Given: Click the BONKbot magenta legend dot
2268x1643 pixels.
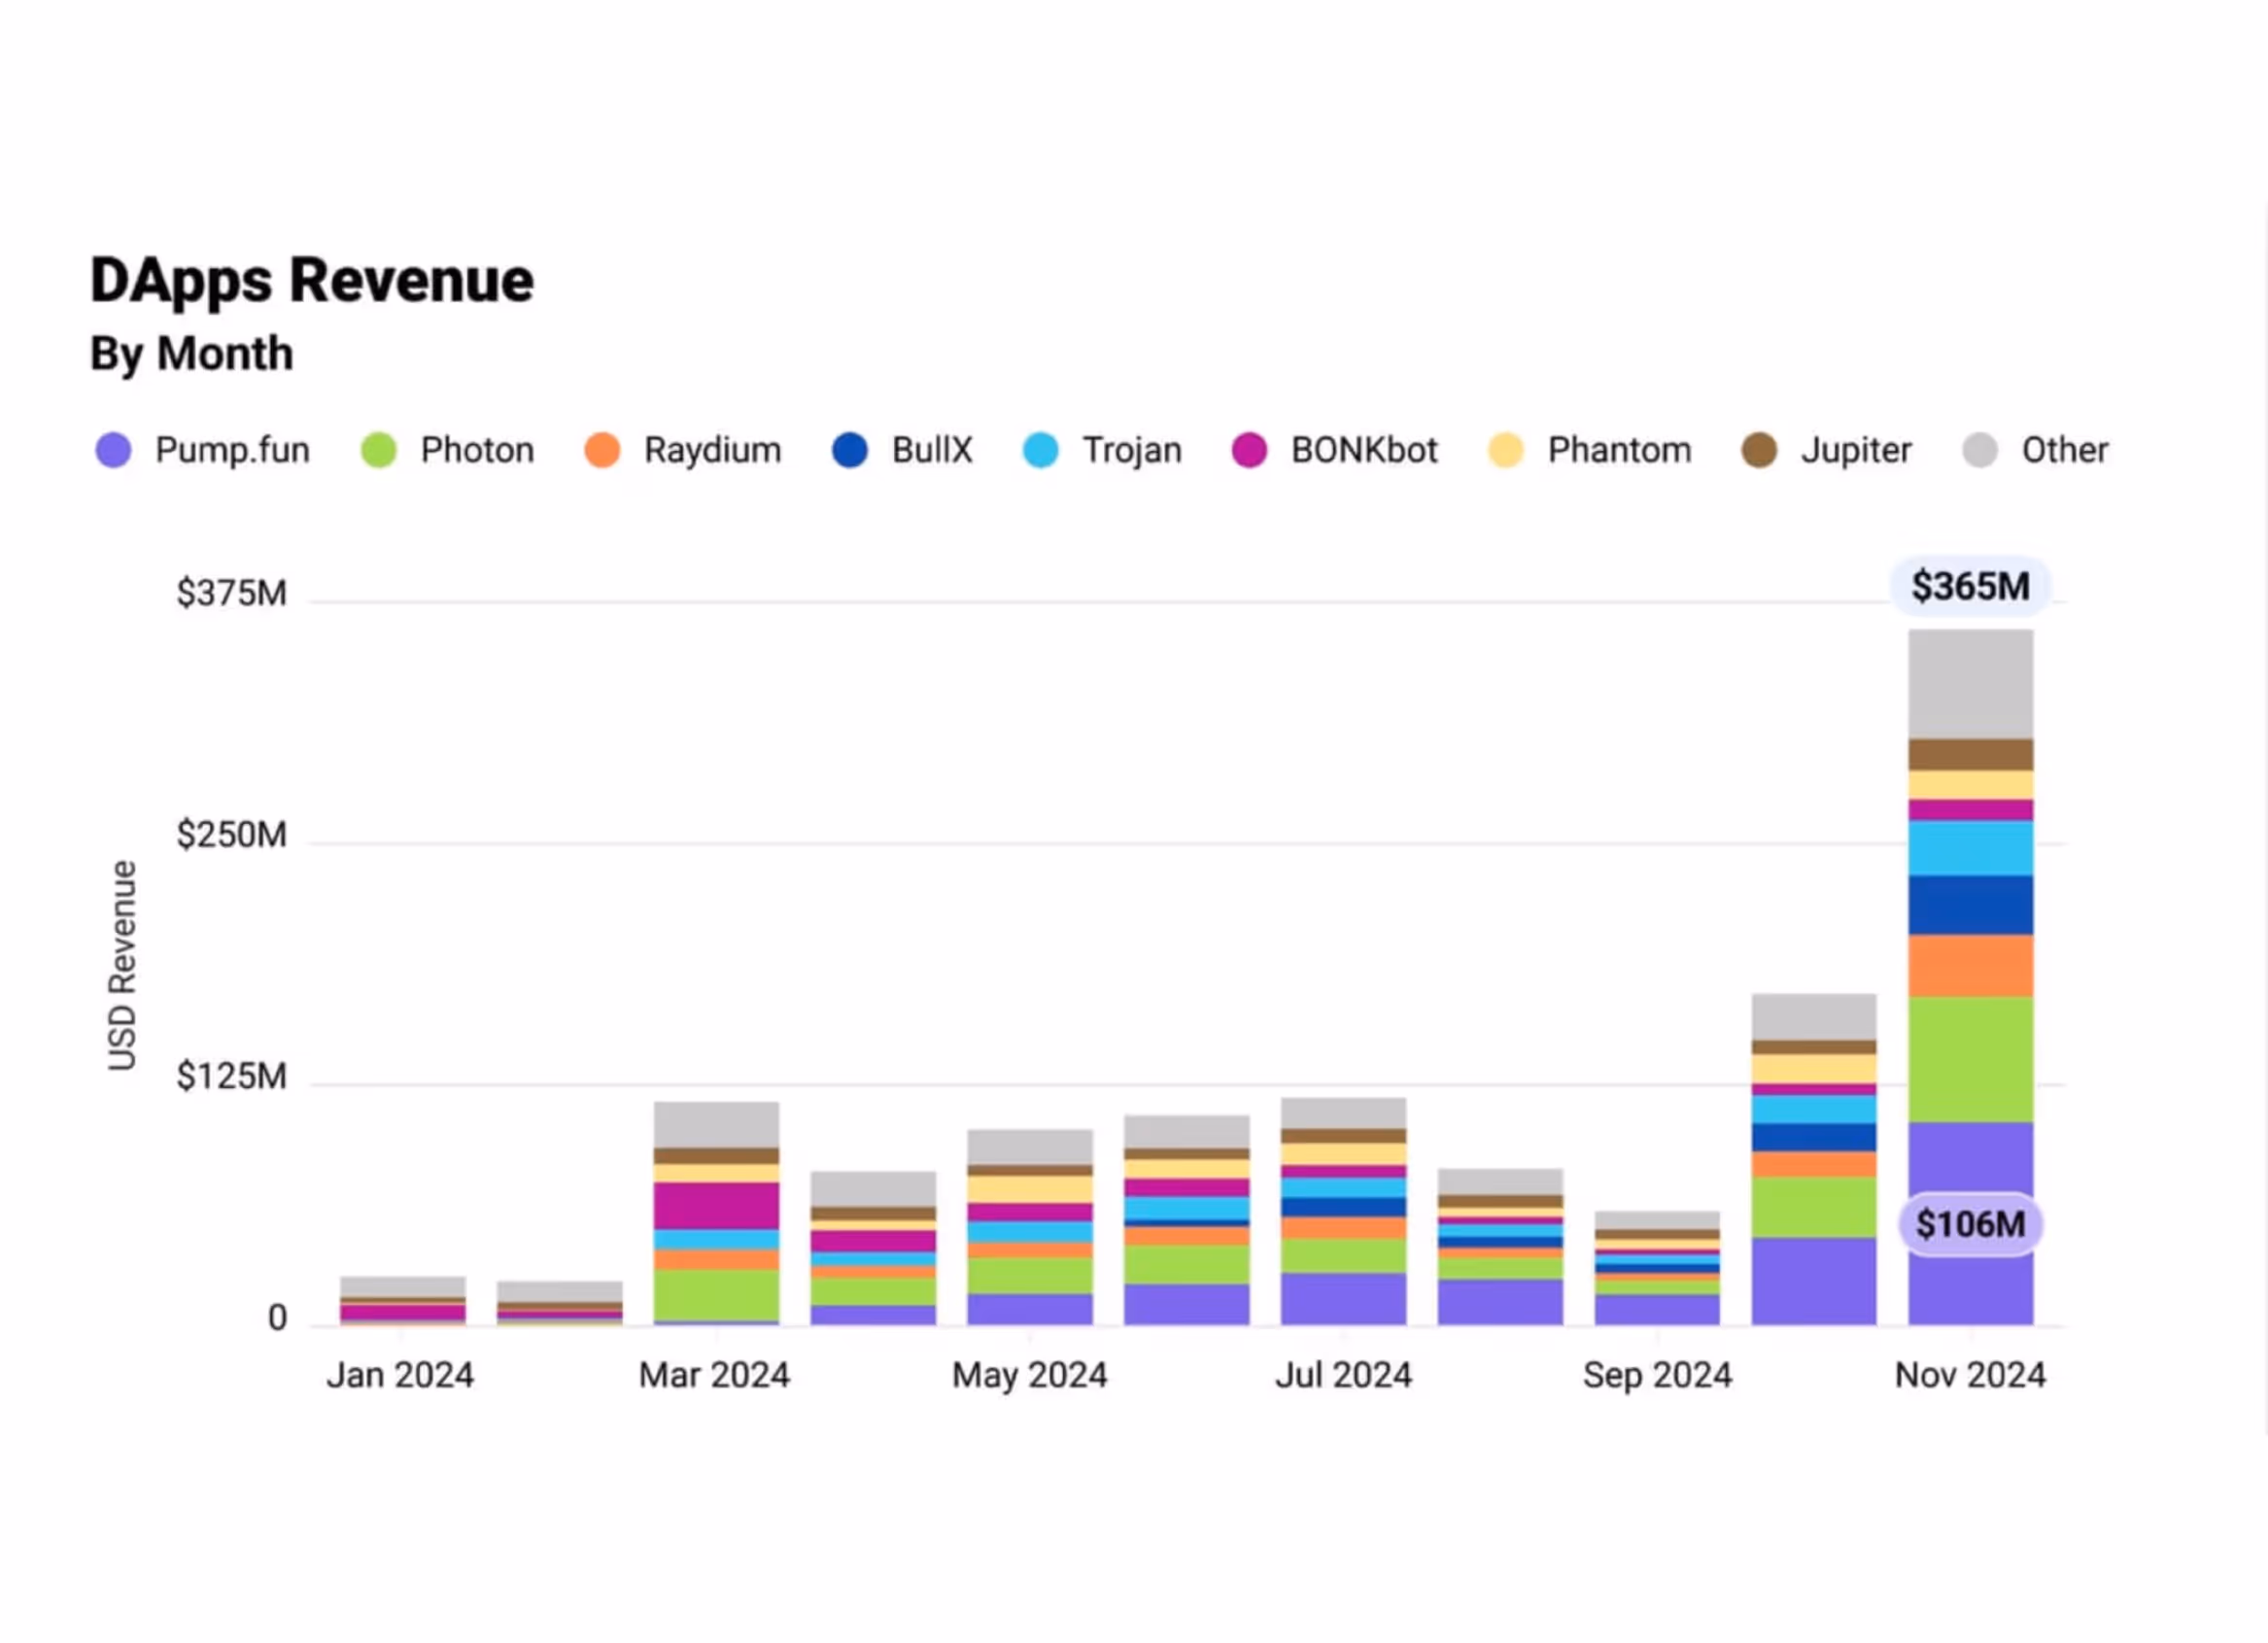Looking at the screenshot, I should (x=1249, y=450).
